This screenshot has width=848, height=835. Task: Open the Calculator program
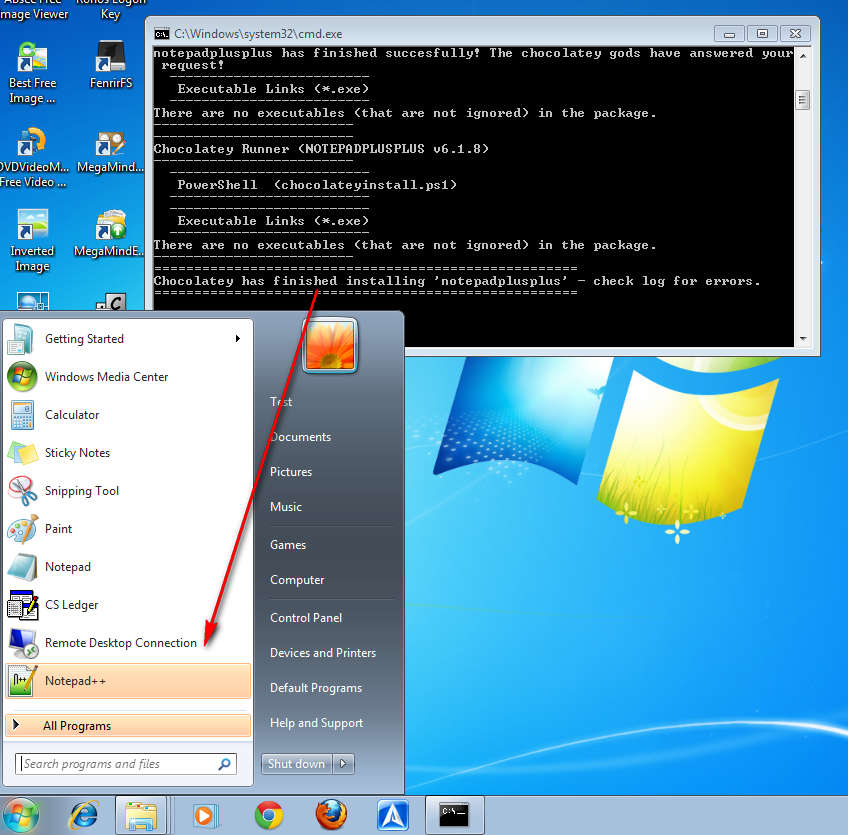click(71, 415)
